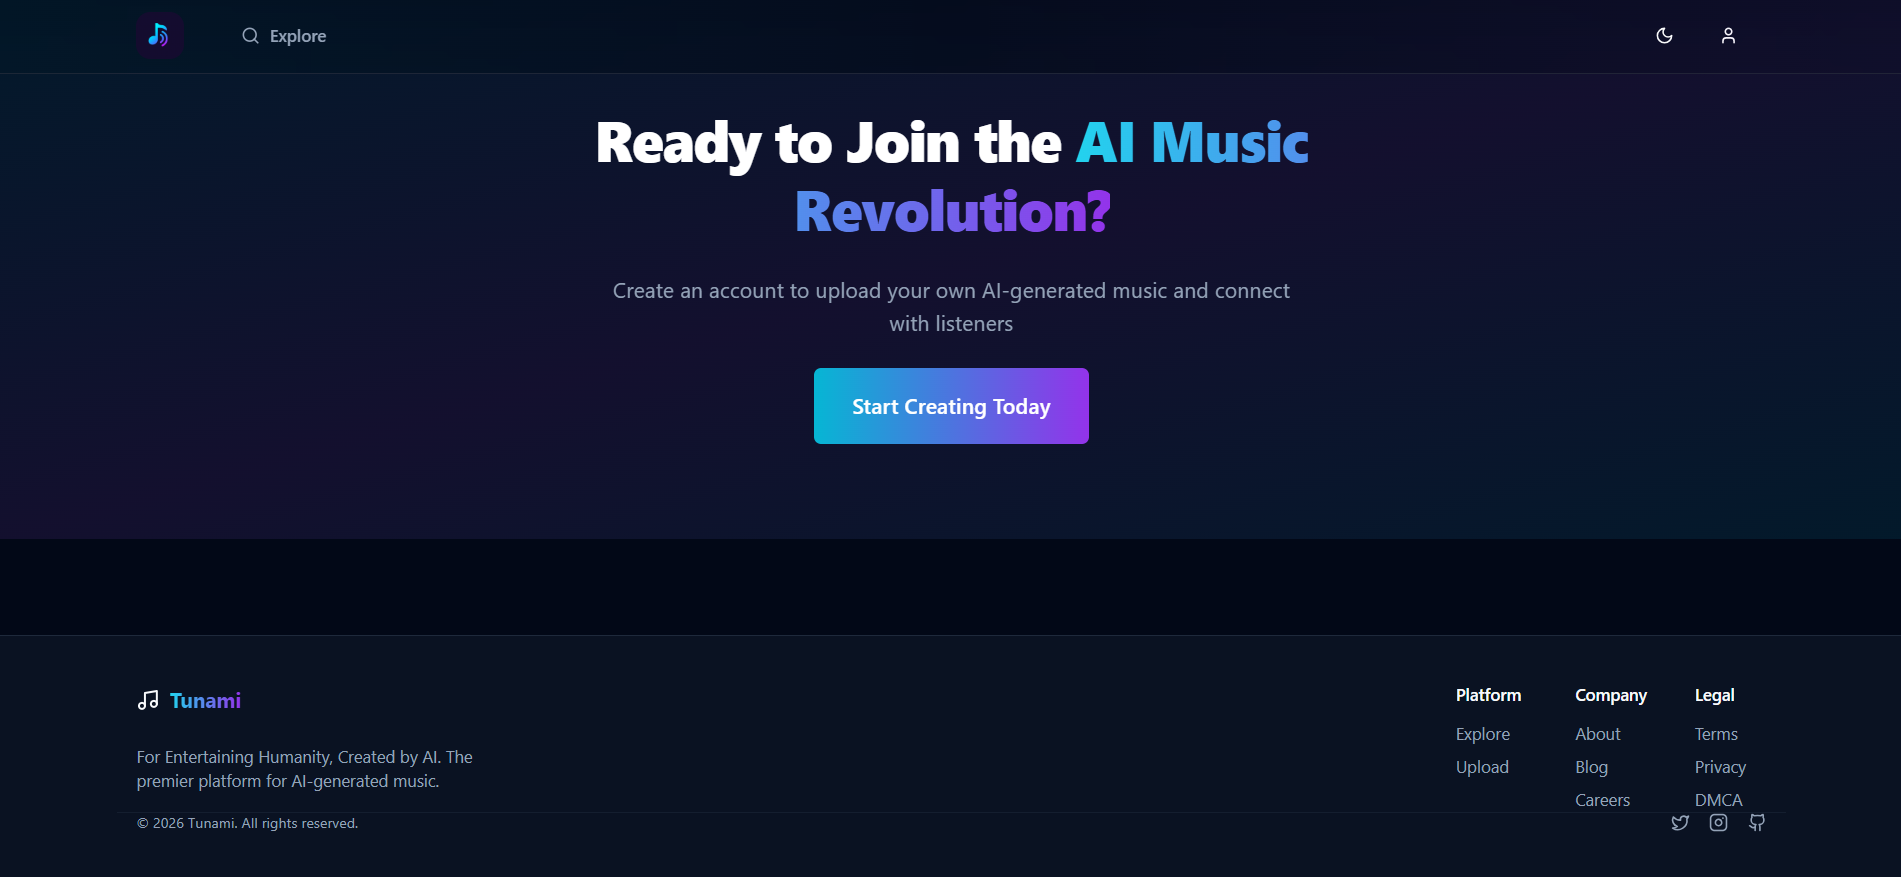1901x877 pixels.
Task: Open the footer Explore link under Platform
Action: tap(1483, 734)
